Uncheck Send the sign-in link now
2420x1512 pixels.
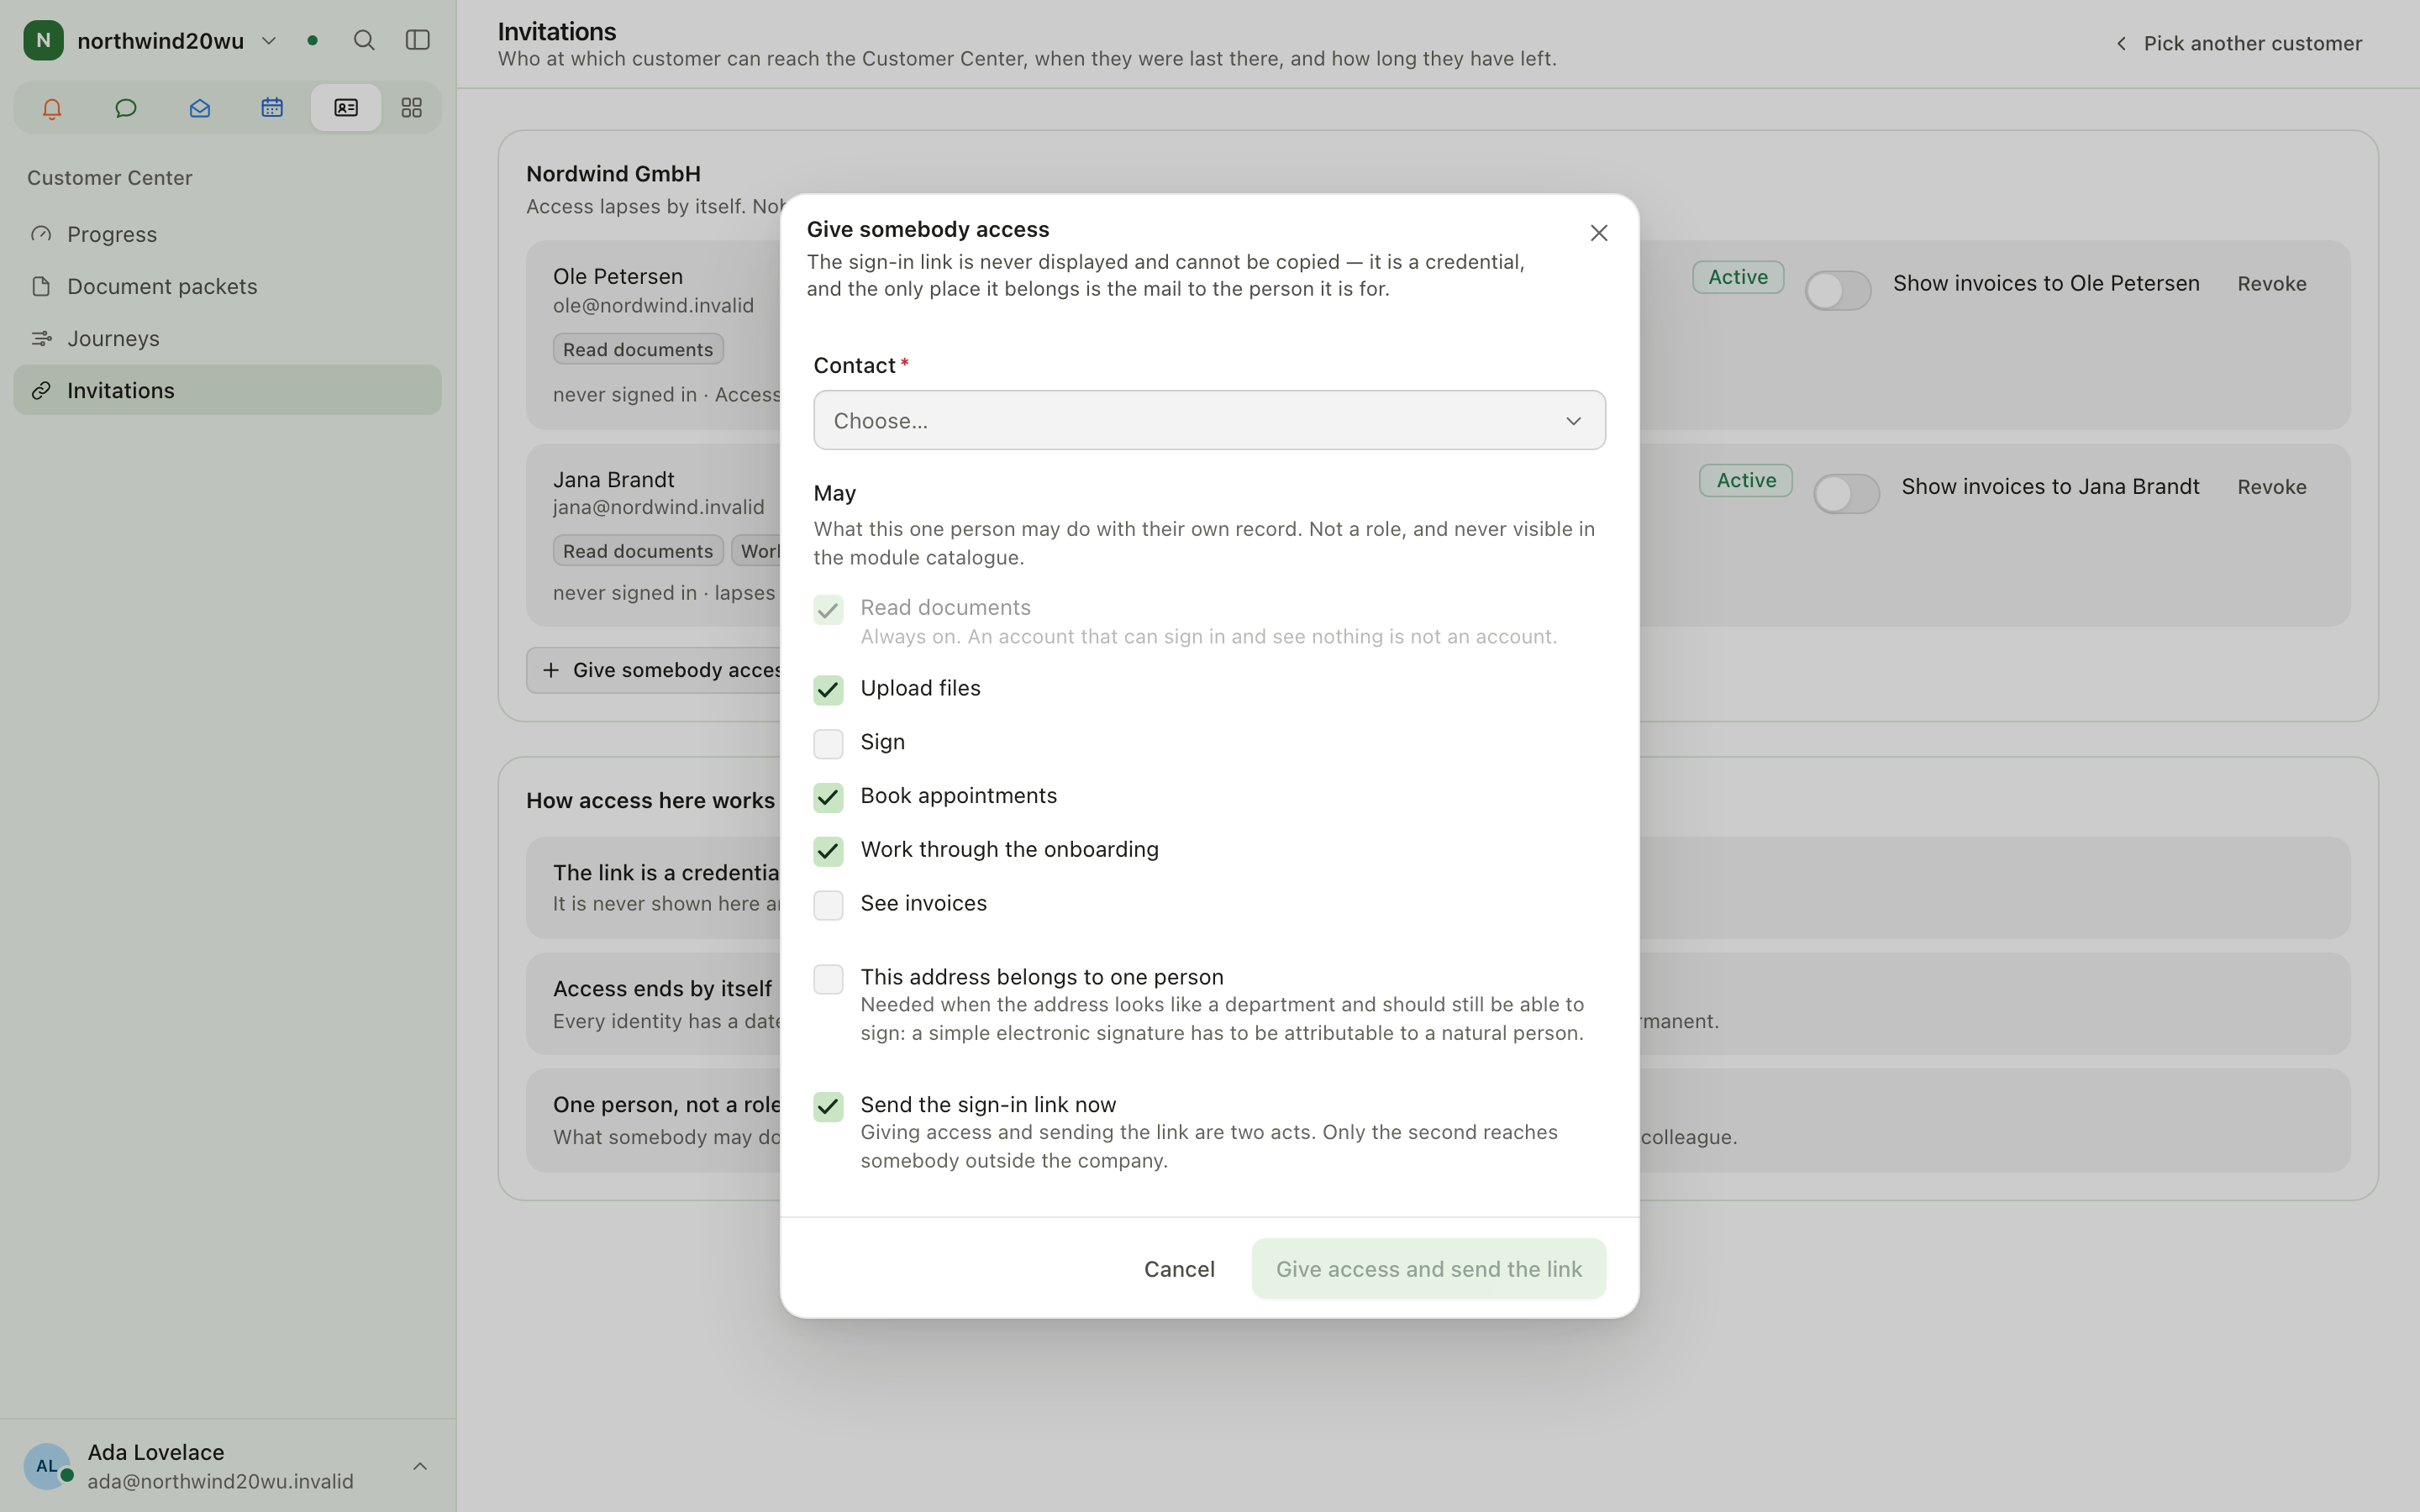click(828, 1107)
